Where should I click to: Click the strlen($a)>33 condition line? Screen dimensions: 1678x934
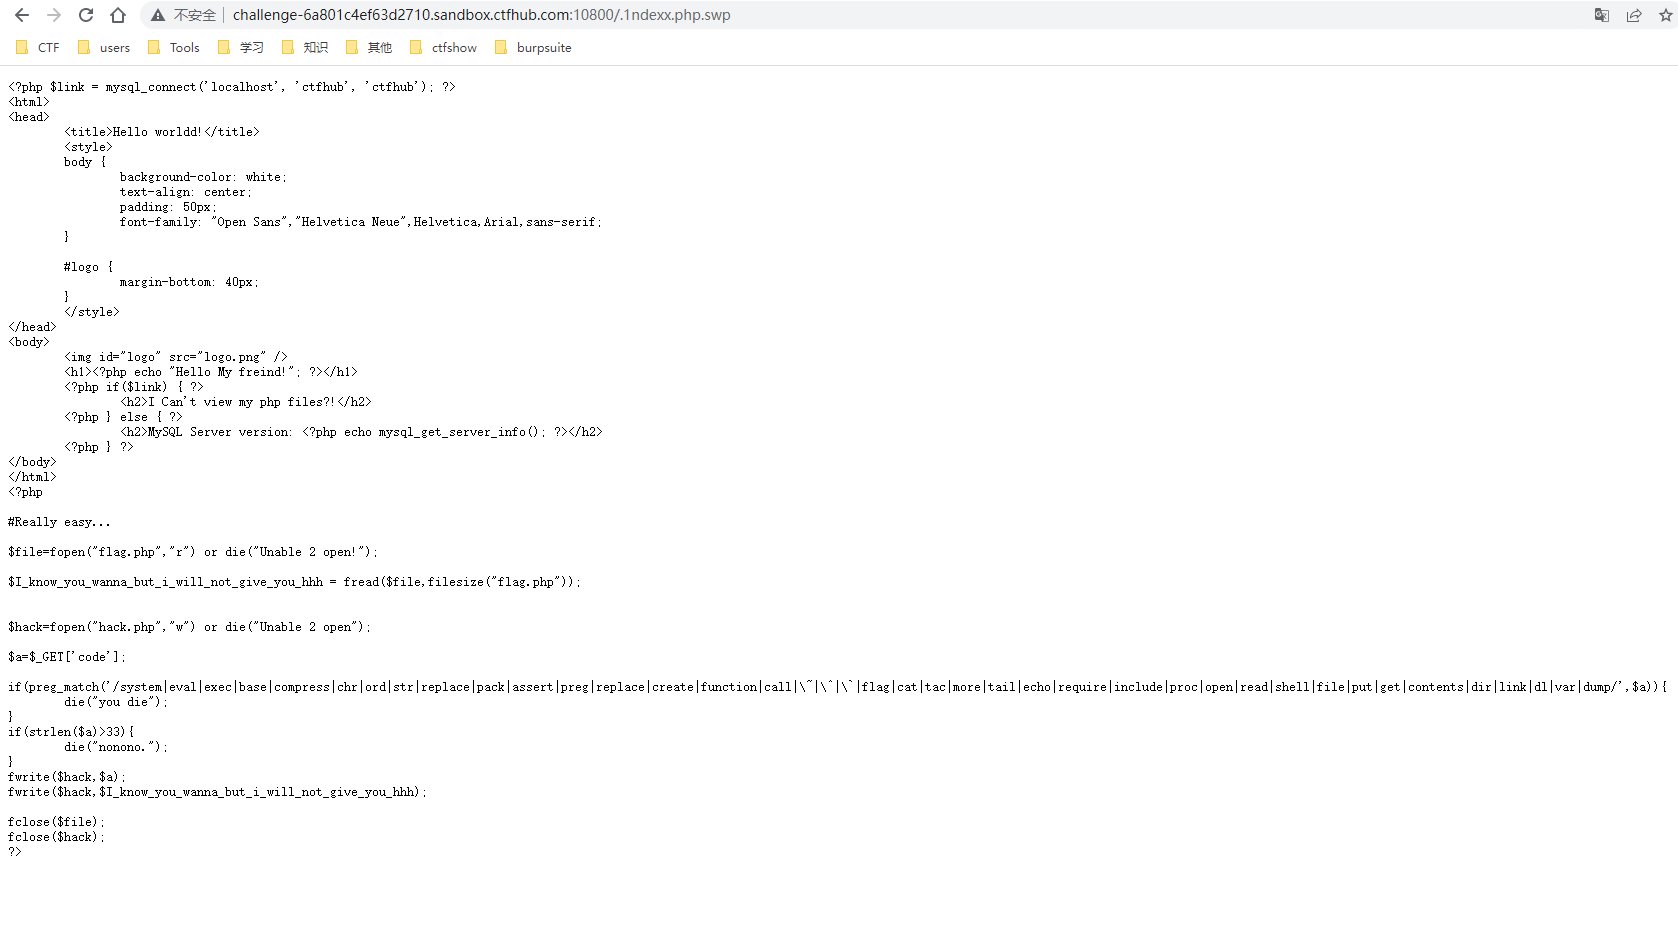tap(71, 732)
